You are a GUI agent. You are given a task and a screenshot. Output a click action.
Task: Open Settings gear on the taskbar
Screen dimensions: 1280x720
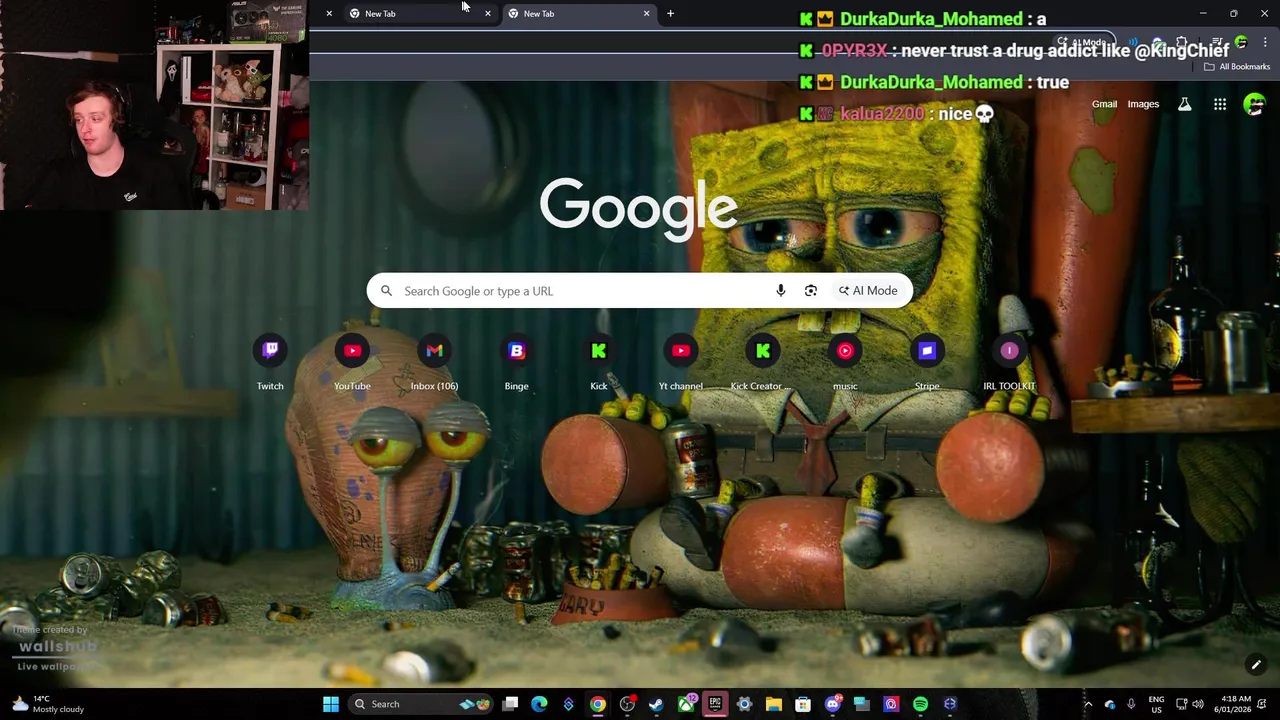tap(744, 704)
